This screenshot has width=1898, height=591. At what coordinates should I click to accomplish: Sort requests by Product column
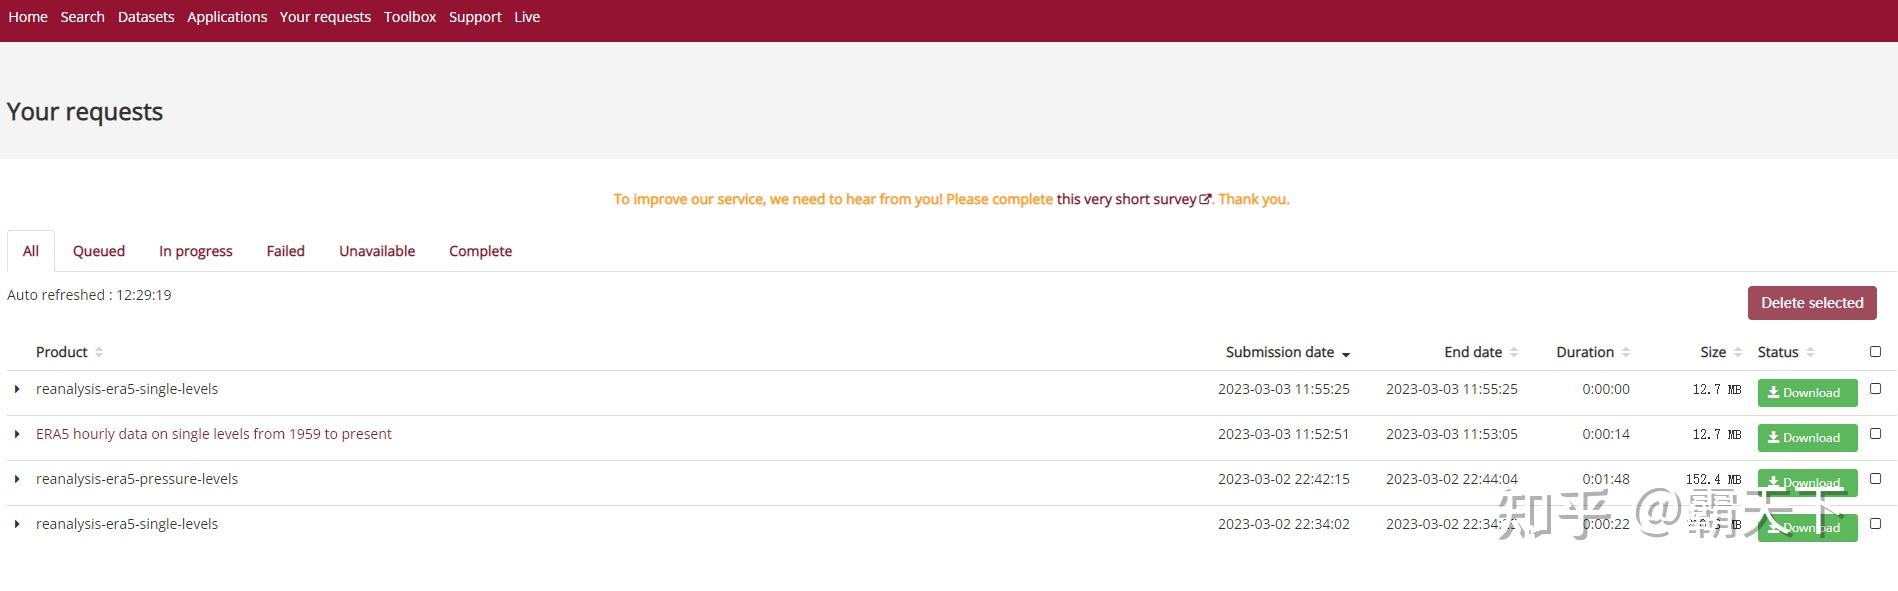(x=98, y=352)
